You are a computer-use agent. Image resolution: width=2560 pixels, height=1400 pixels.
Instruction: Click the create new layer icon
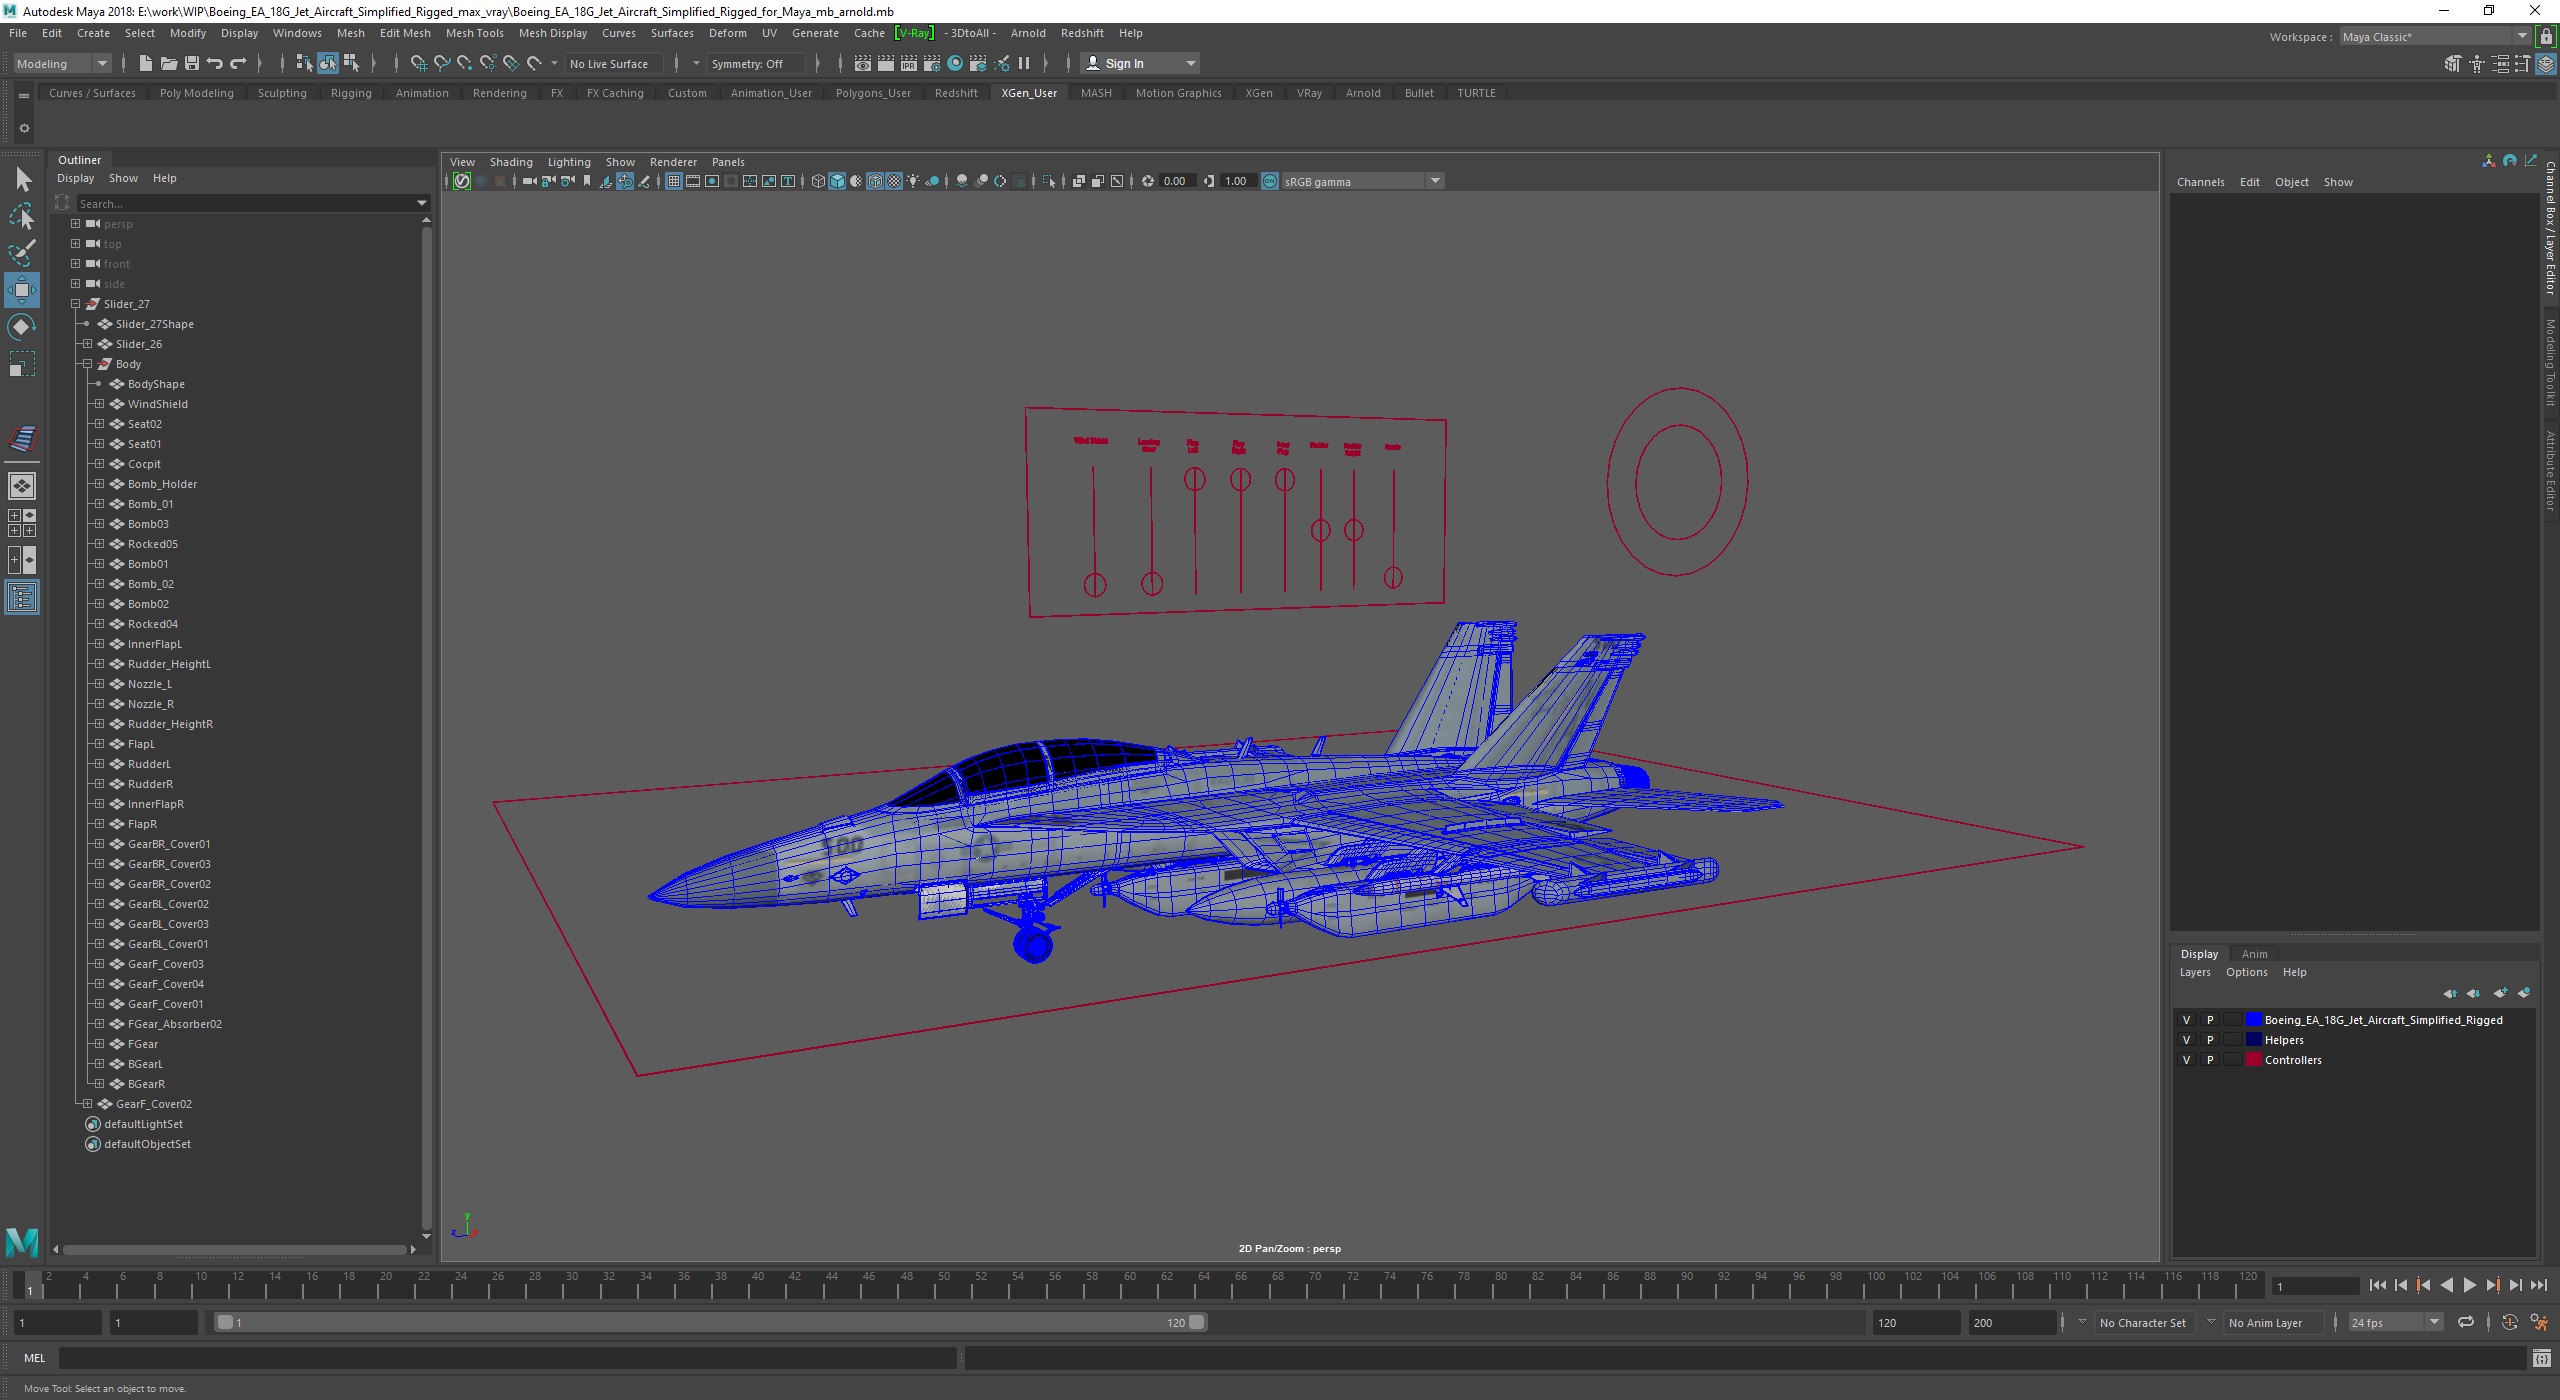pos(2500,993)
